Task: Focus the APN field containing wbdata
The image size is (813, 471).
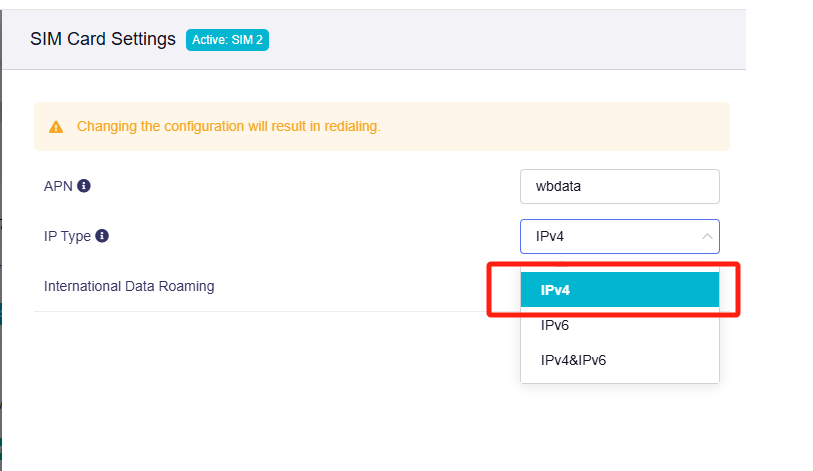Action: 619,186
